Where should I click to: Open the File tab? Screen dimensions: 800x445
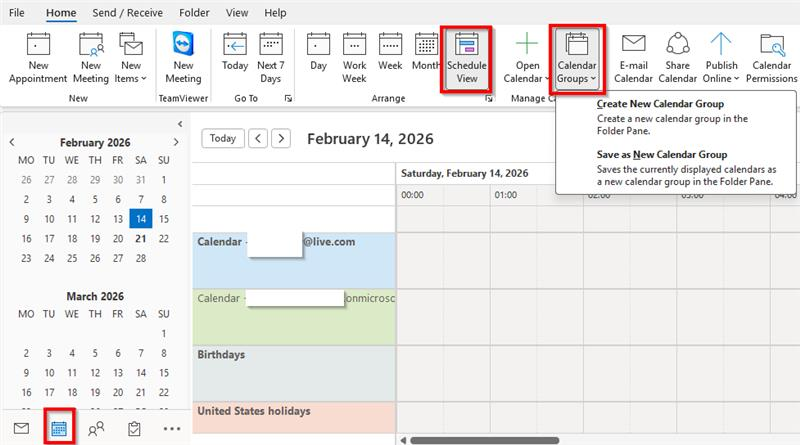[16, 13]
